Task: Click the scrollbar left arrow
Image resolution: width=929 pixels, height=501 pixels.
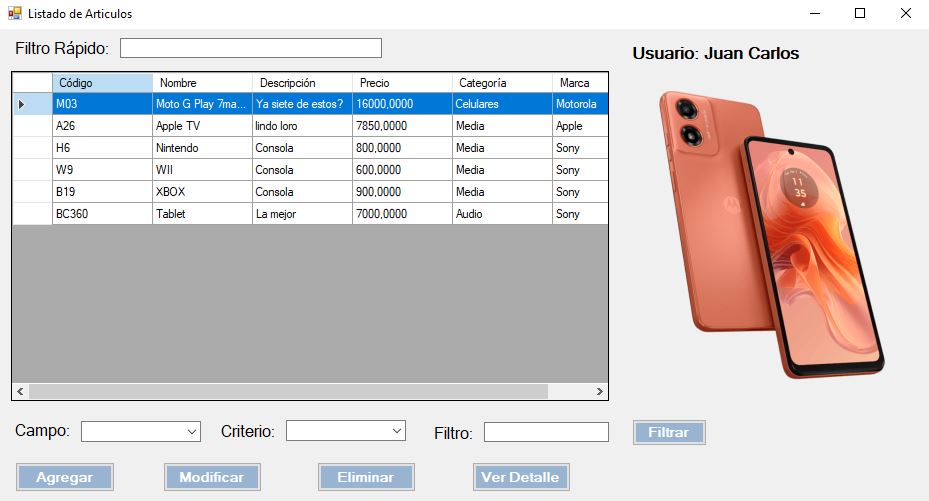Action: 20,391
